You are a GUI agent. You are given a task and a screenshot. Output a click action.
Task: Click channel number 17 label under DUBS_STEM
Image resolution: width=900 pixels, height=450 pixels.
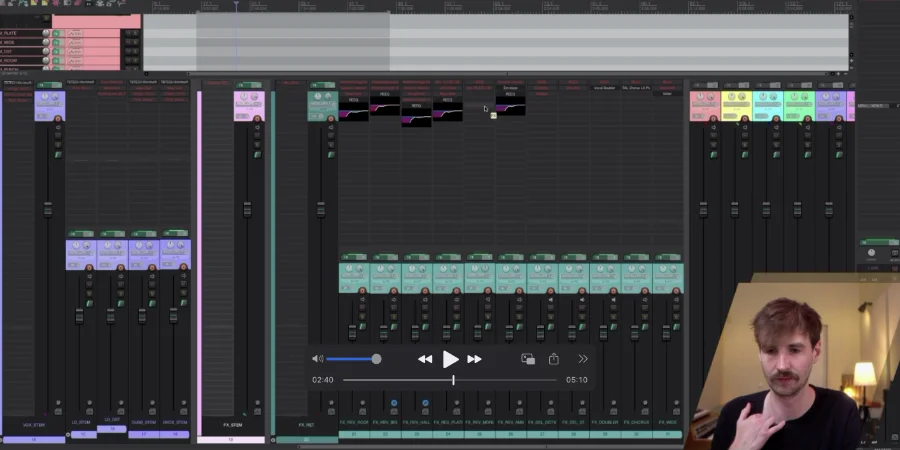pyautogui.click(x=143, y=435)
